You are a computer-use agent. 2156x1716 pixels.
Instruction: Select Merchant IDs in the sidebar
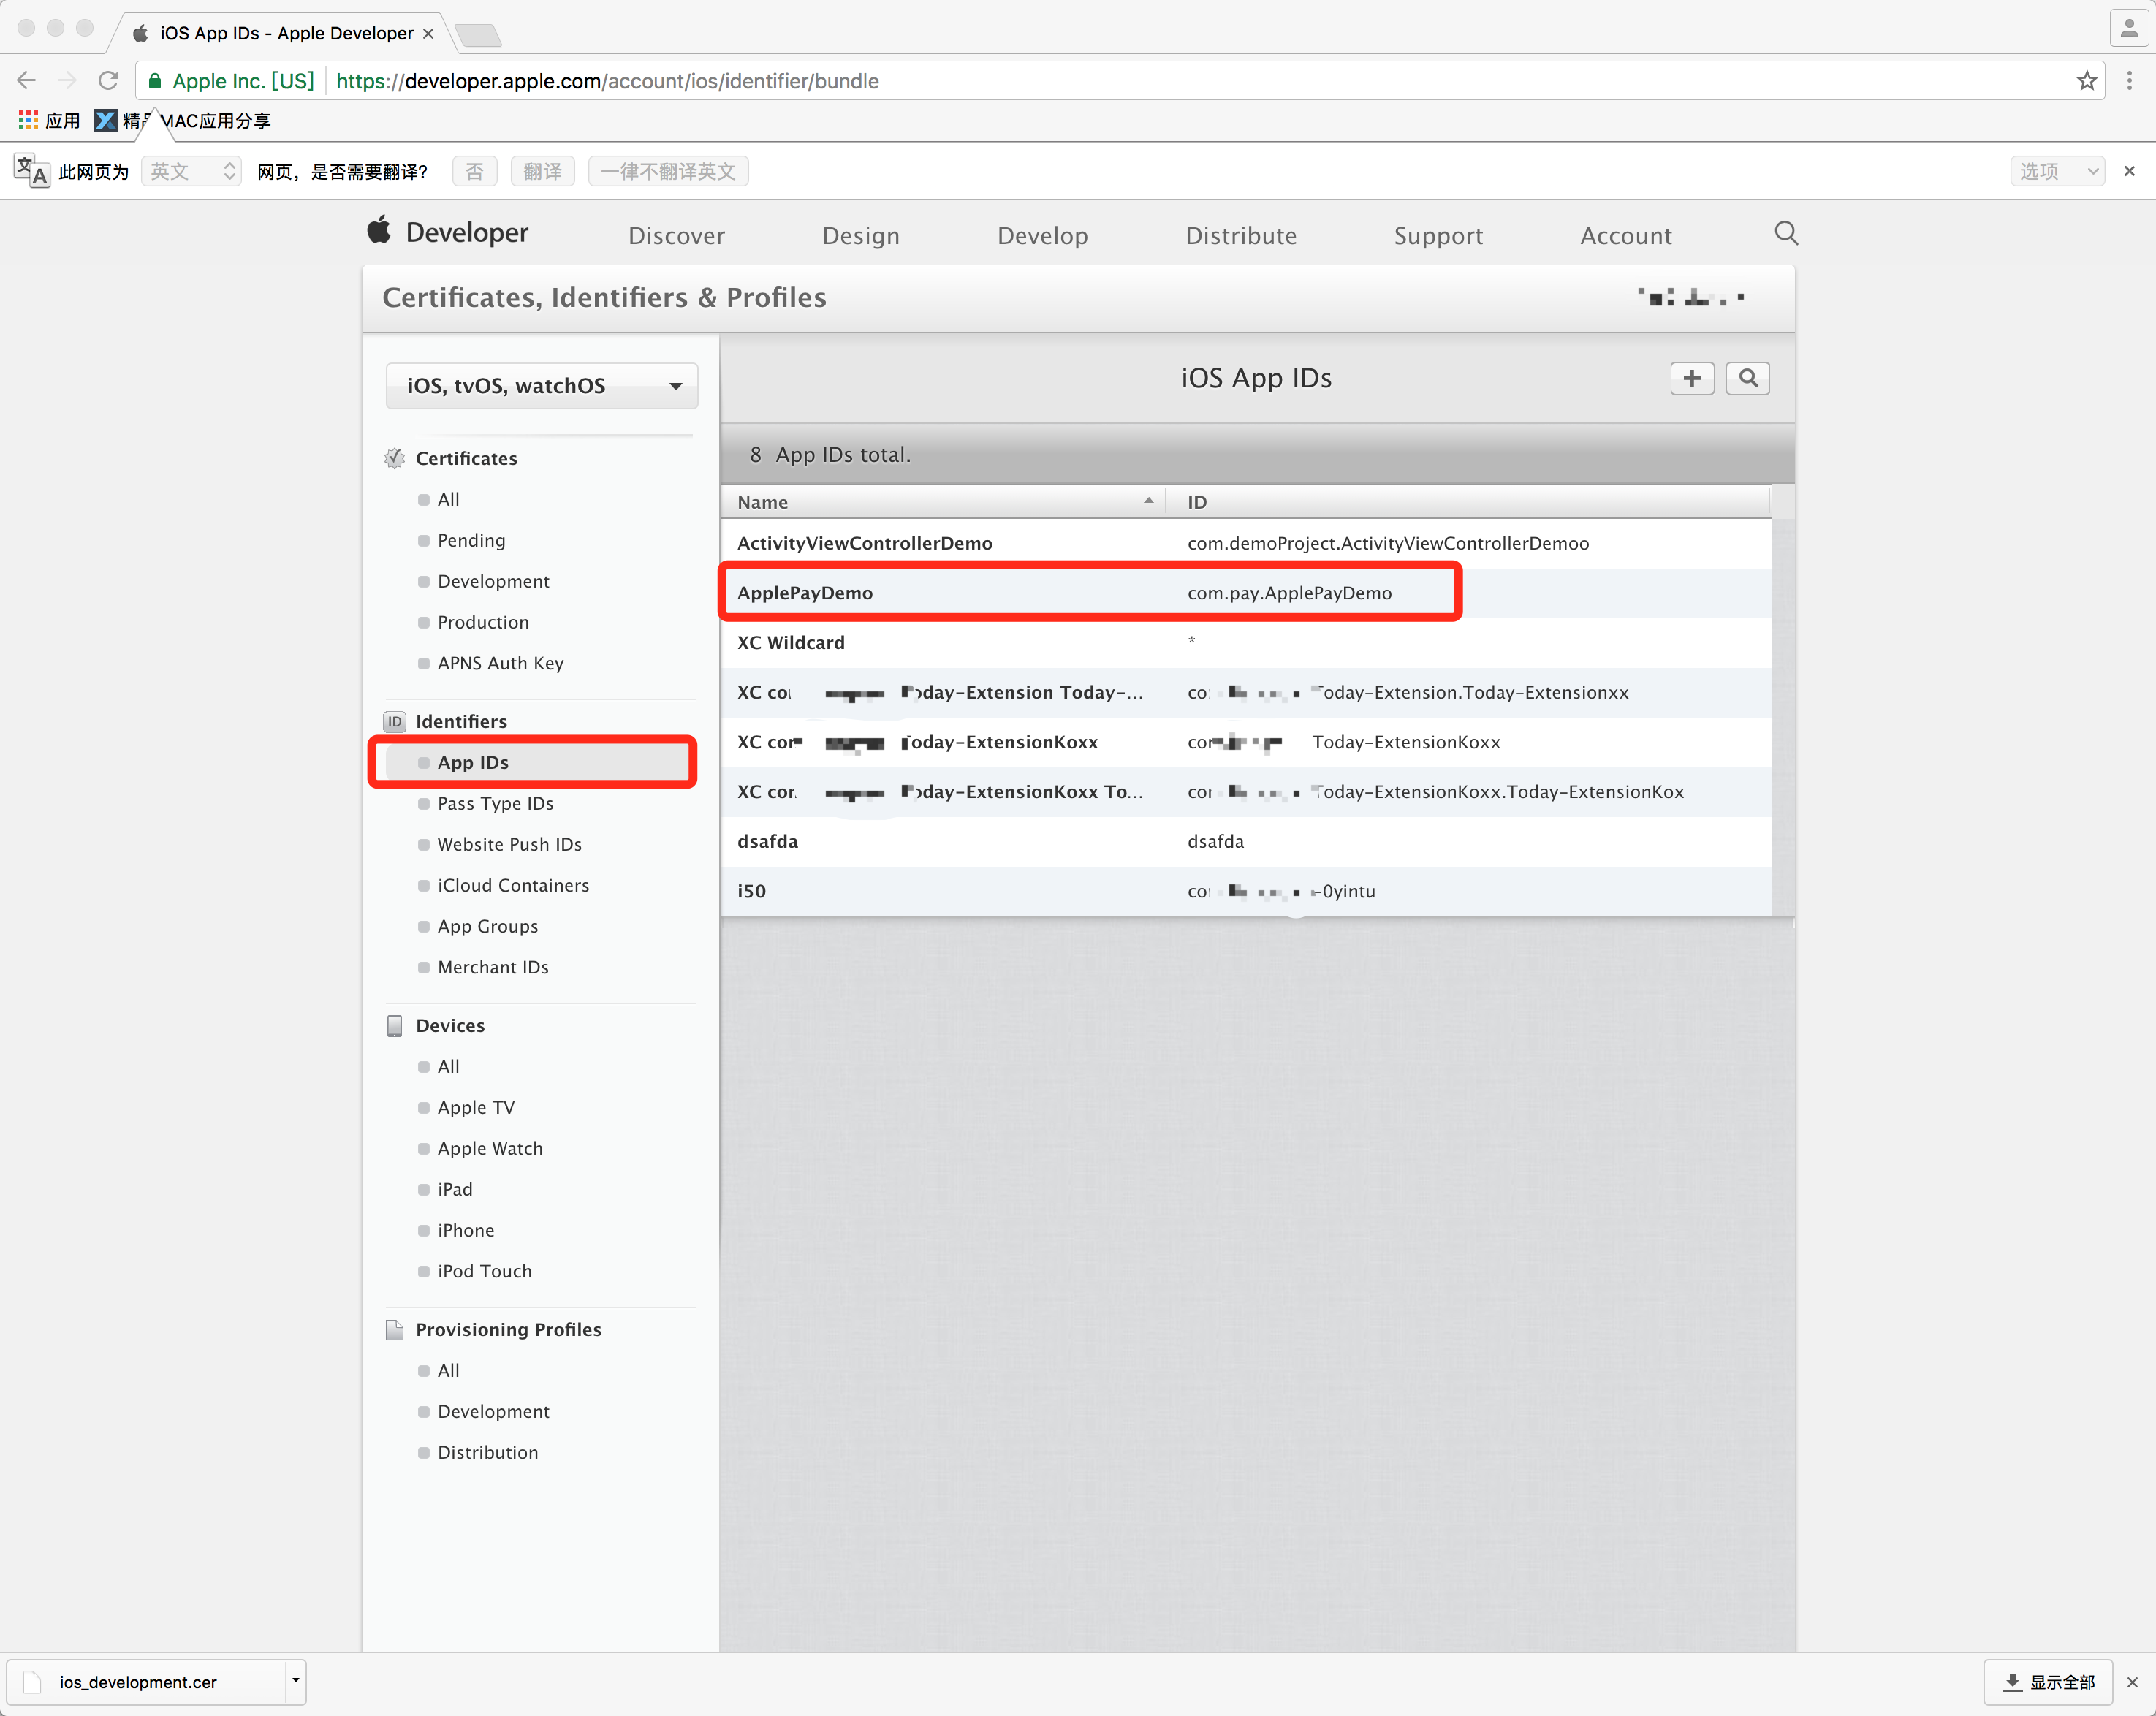[492, 967]
